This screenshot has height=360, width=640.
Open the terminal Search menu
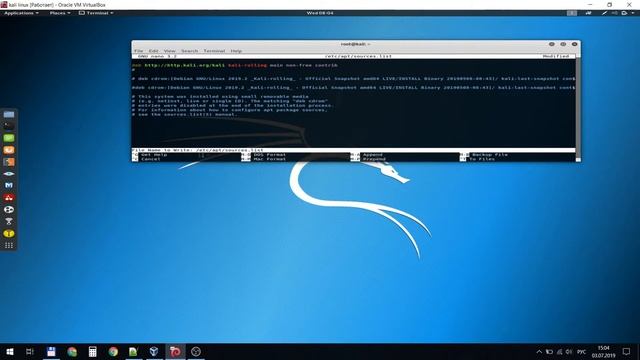pyautogui.click(x=189, y=51)
